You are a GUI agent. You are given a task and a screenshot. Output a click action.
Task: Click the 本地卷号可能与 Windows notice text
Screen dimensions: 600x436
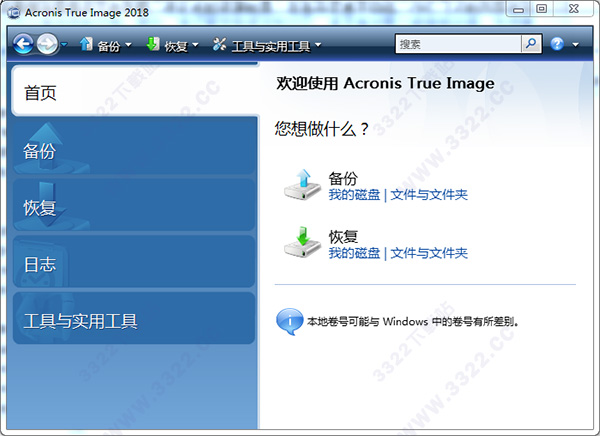coord(412,322)
